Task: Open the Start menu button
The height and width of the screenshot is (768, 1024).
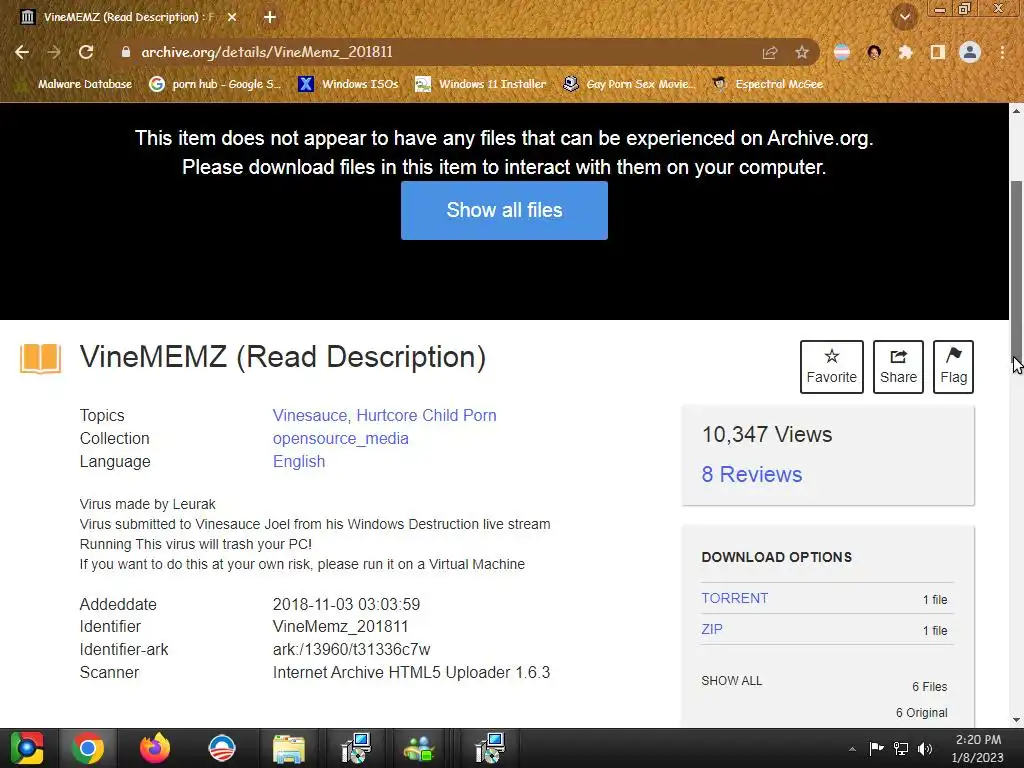Action: click(27, 748)
